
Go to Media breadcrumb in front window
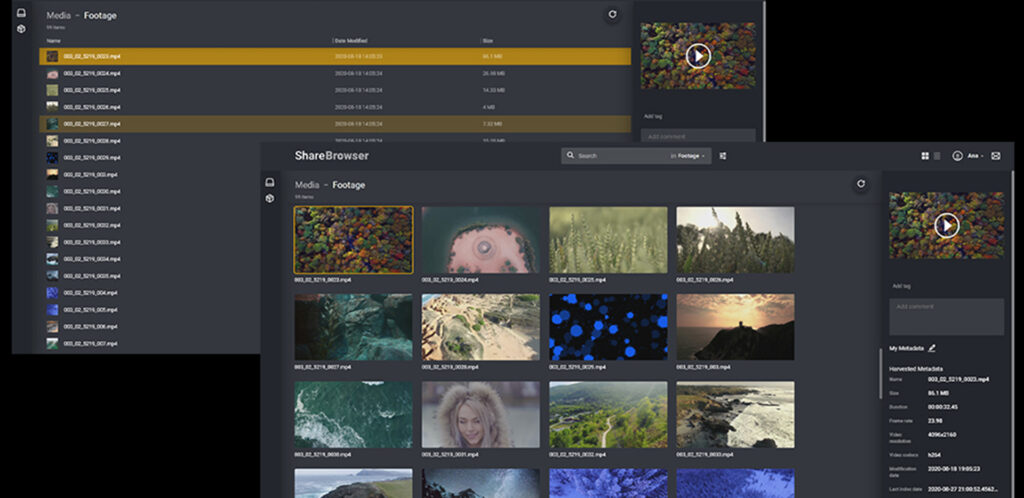coord(307,185)
